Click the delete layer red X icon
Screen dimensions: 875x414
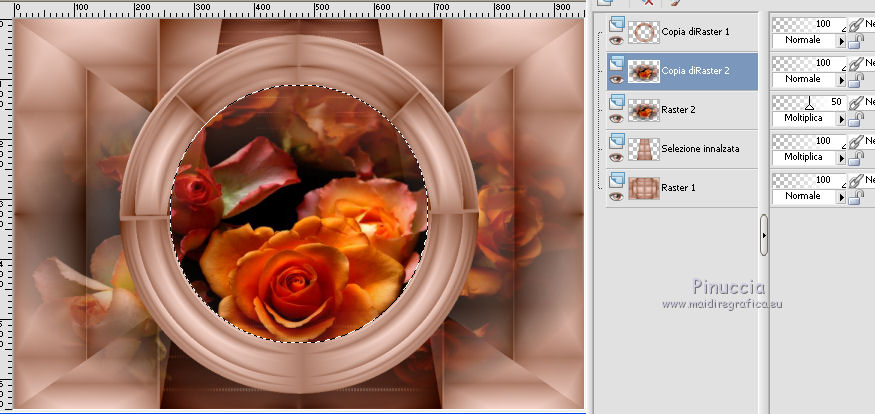coord(647,3)
